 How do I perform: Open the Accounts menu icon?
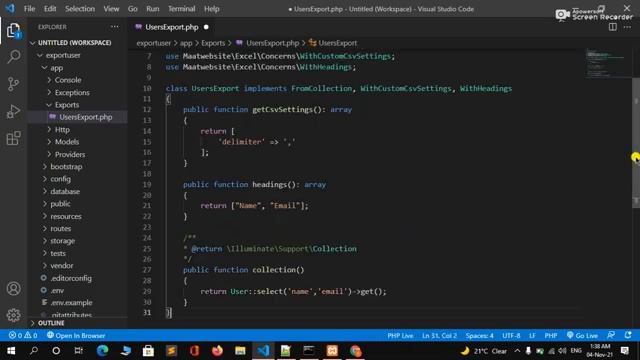13,289
